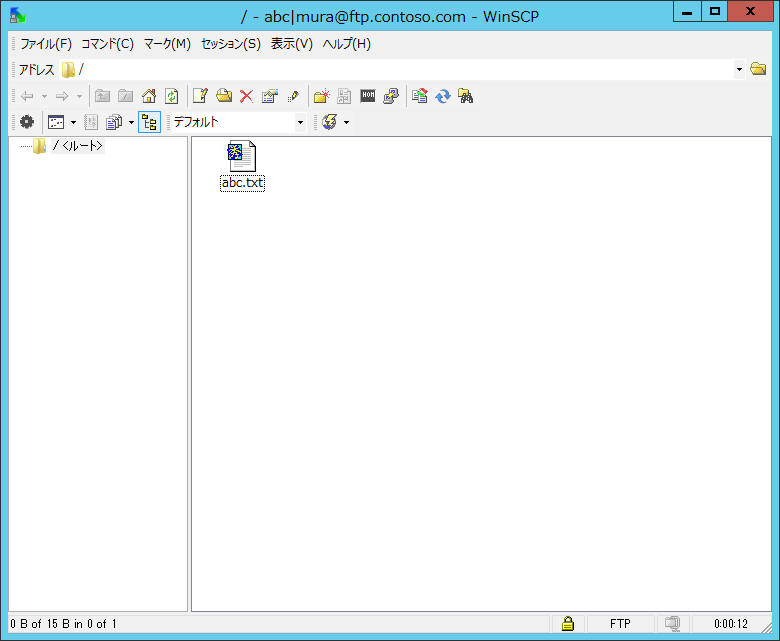Open directory with address bar folder icon
Image resolution: width=780 pixels, height=641 pixels.
pos(758,69)
